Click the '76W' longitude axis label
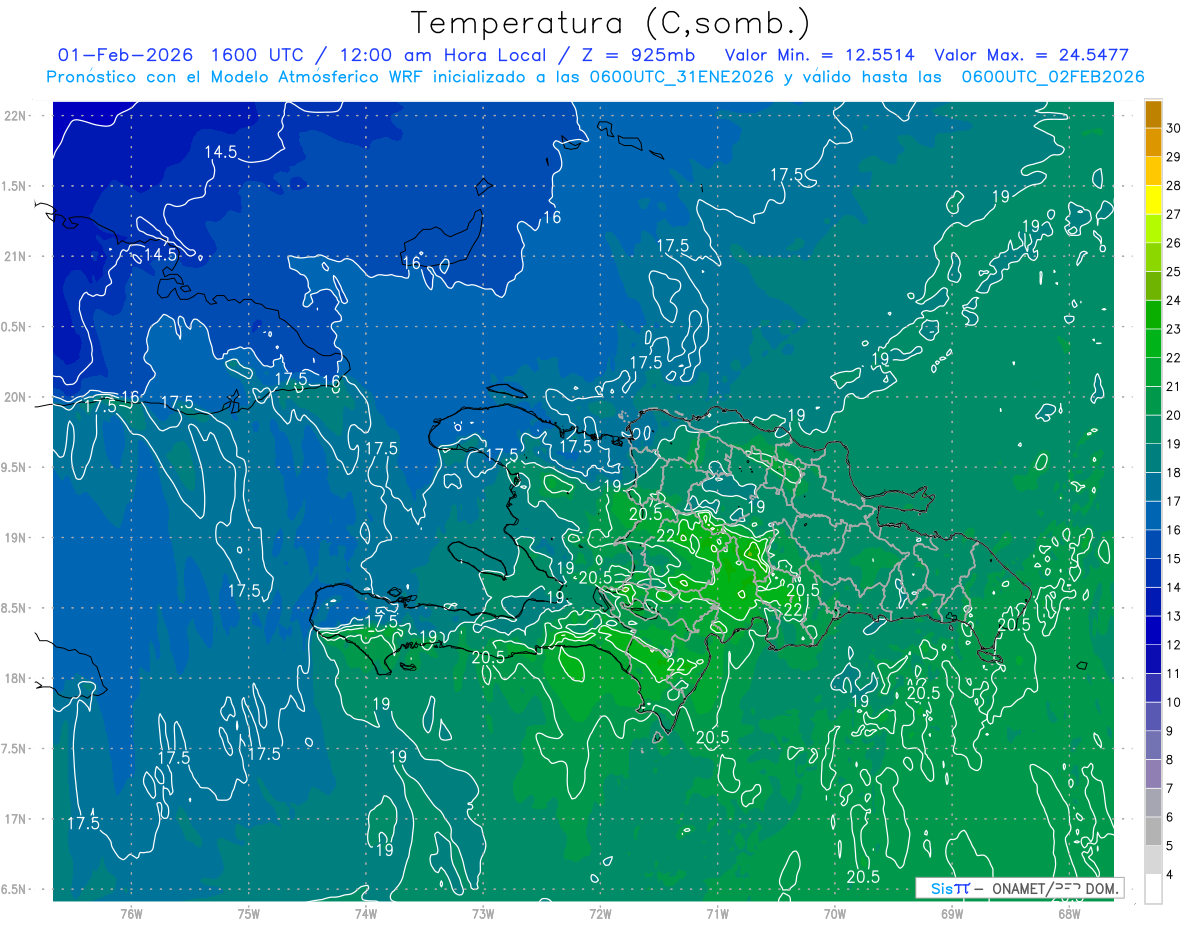This screenshot has width=1200, height=927. coord(131,914)
